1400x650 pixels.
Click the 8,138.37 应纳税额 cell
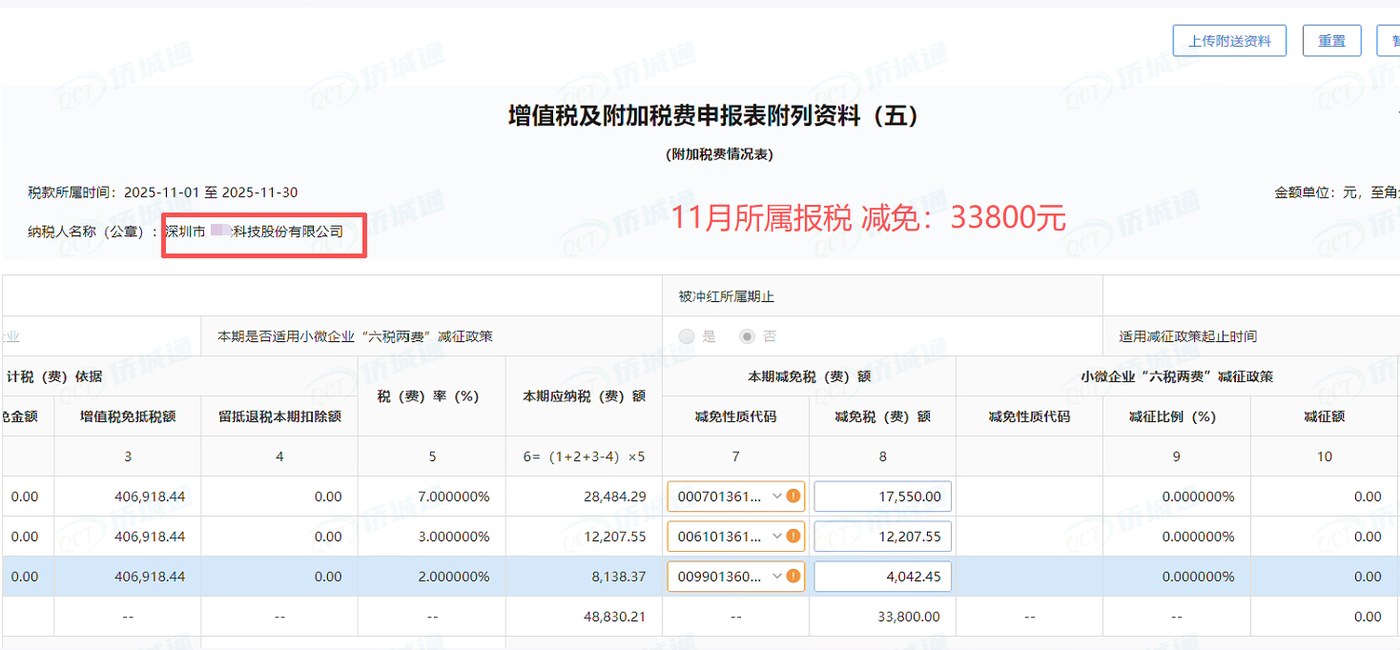(x=584, y=576)
